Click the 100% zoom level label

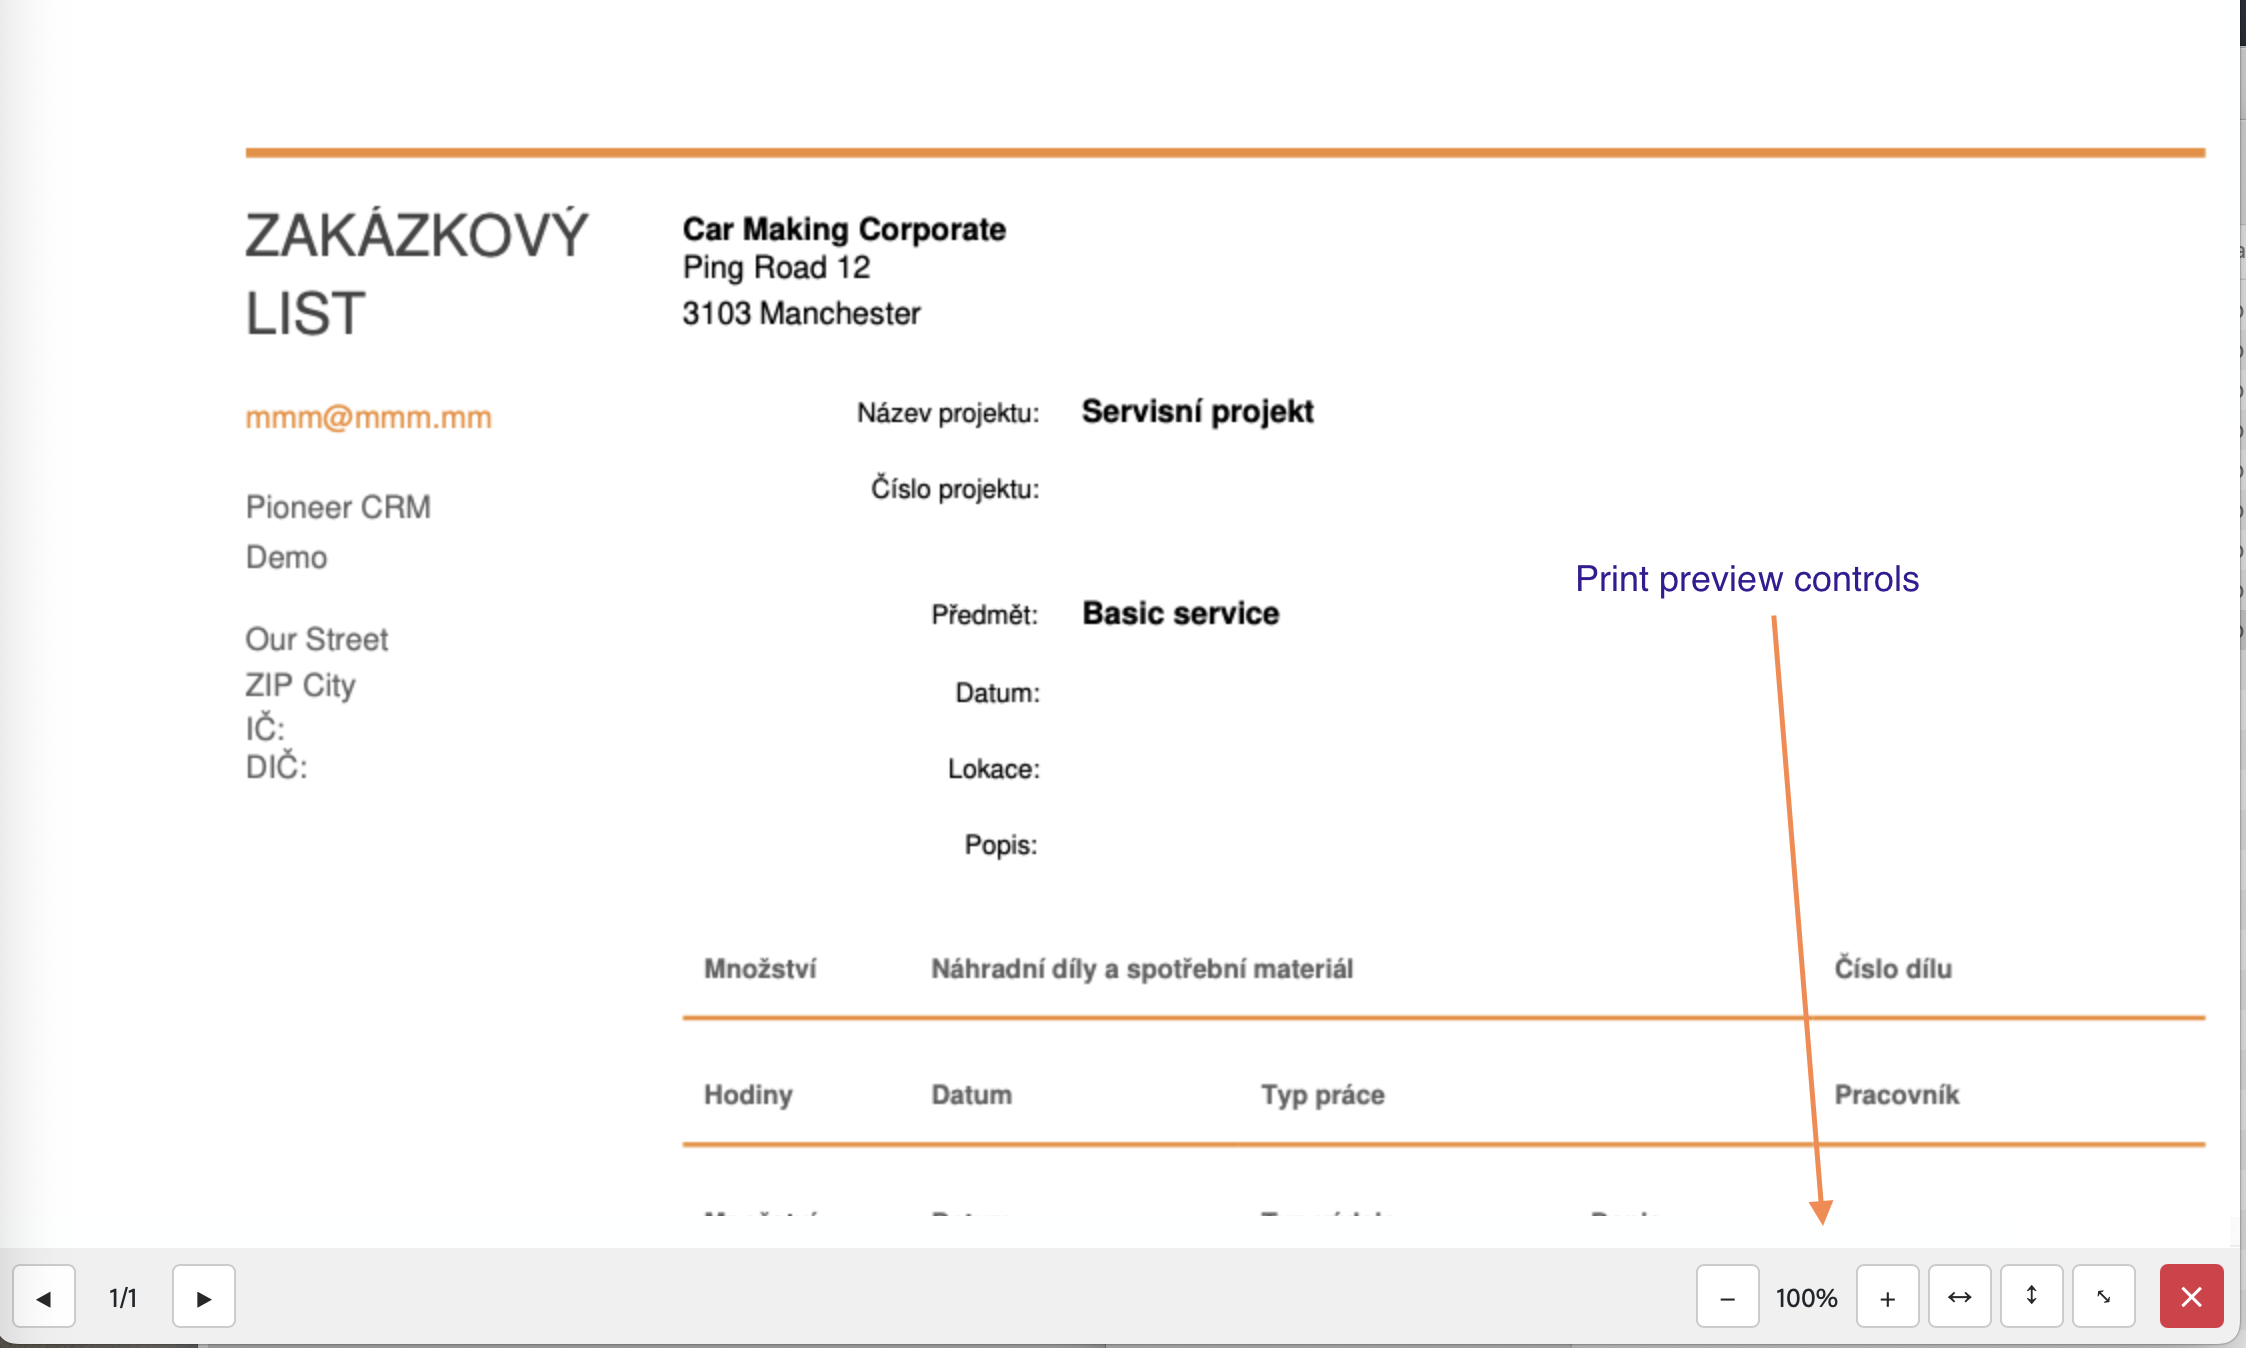click(x=1806, y=1298)
